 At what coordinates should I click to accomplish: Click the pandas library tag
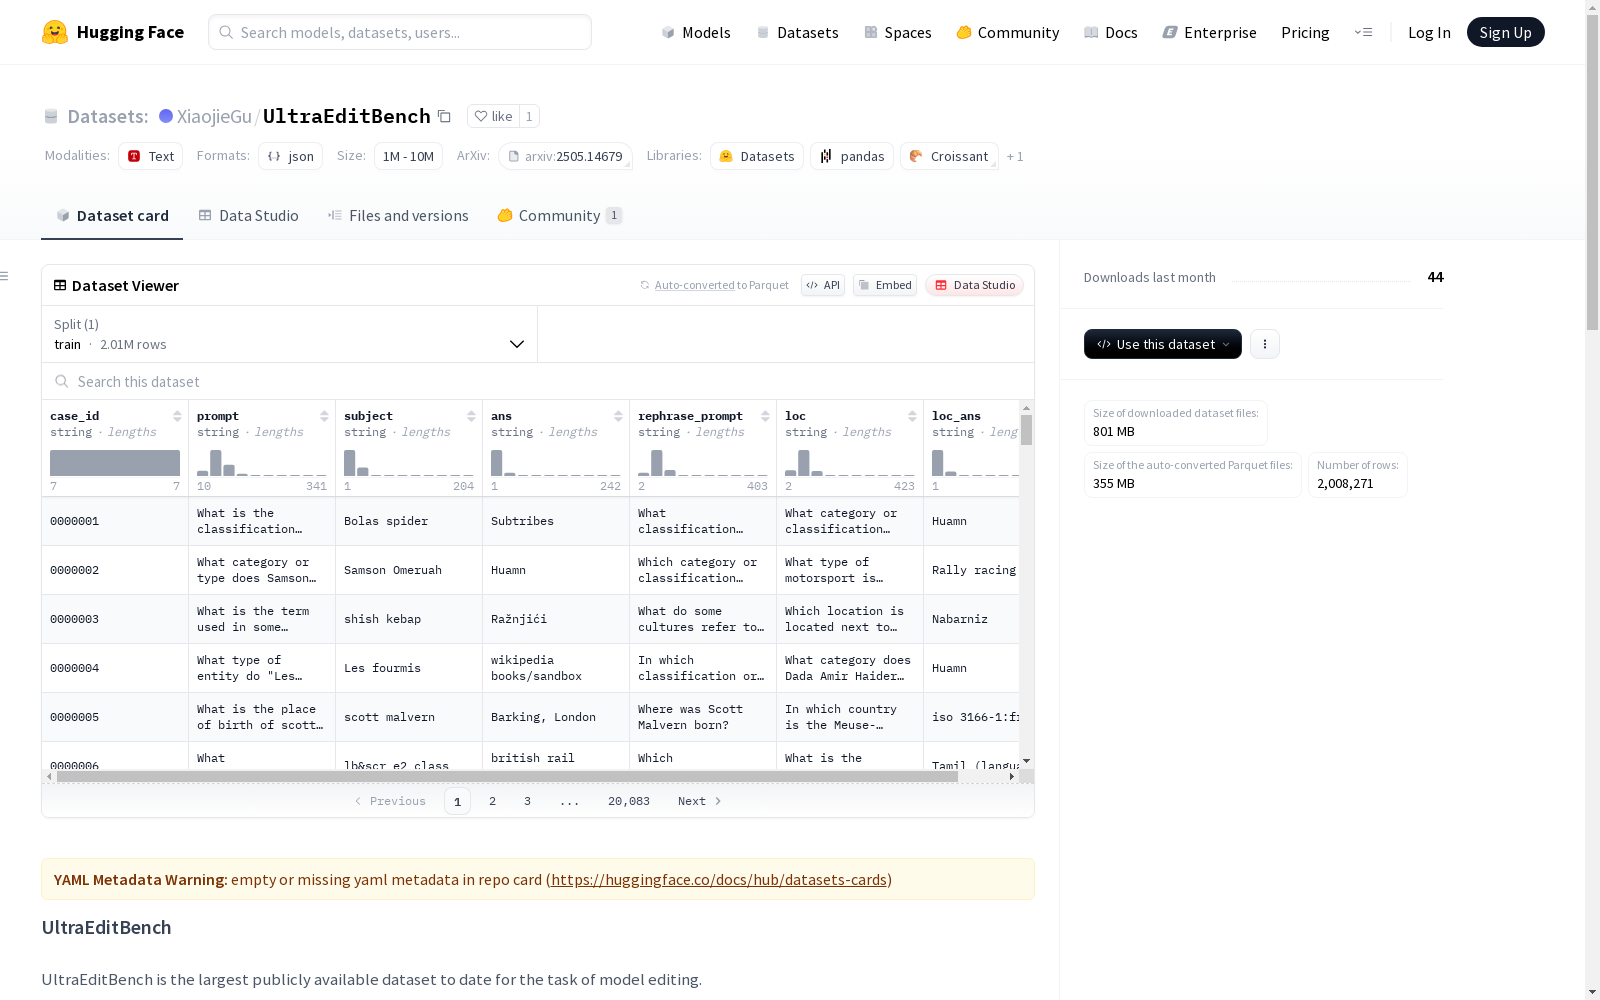(852, 156)
